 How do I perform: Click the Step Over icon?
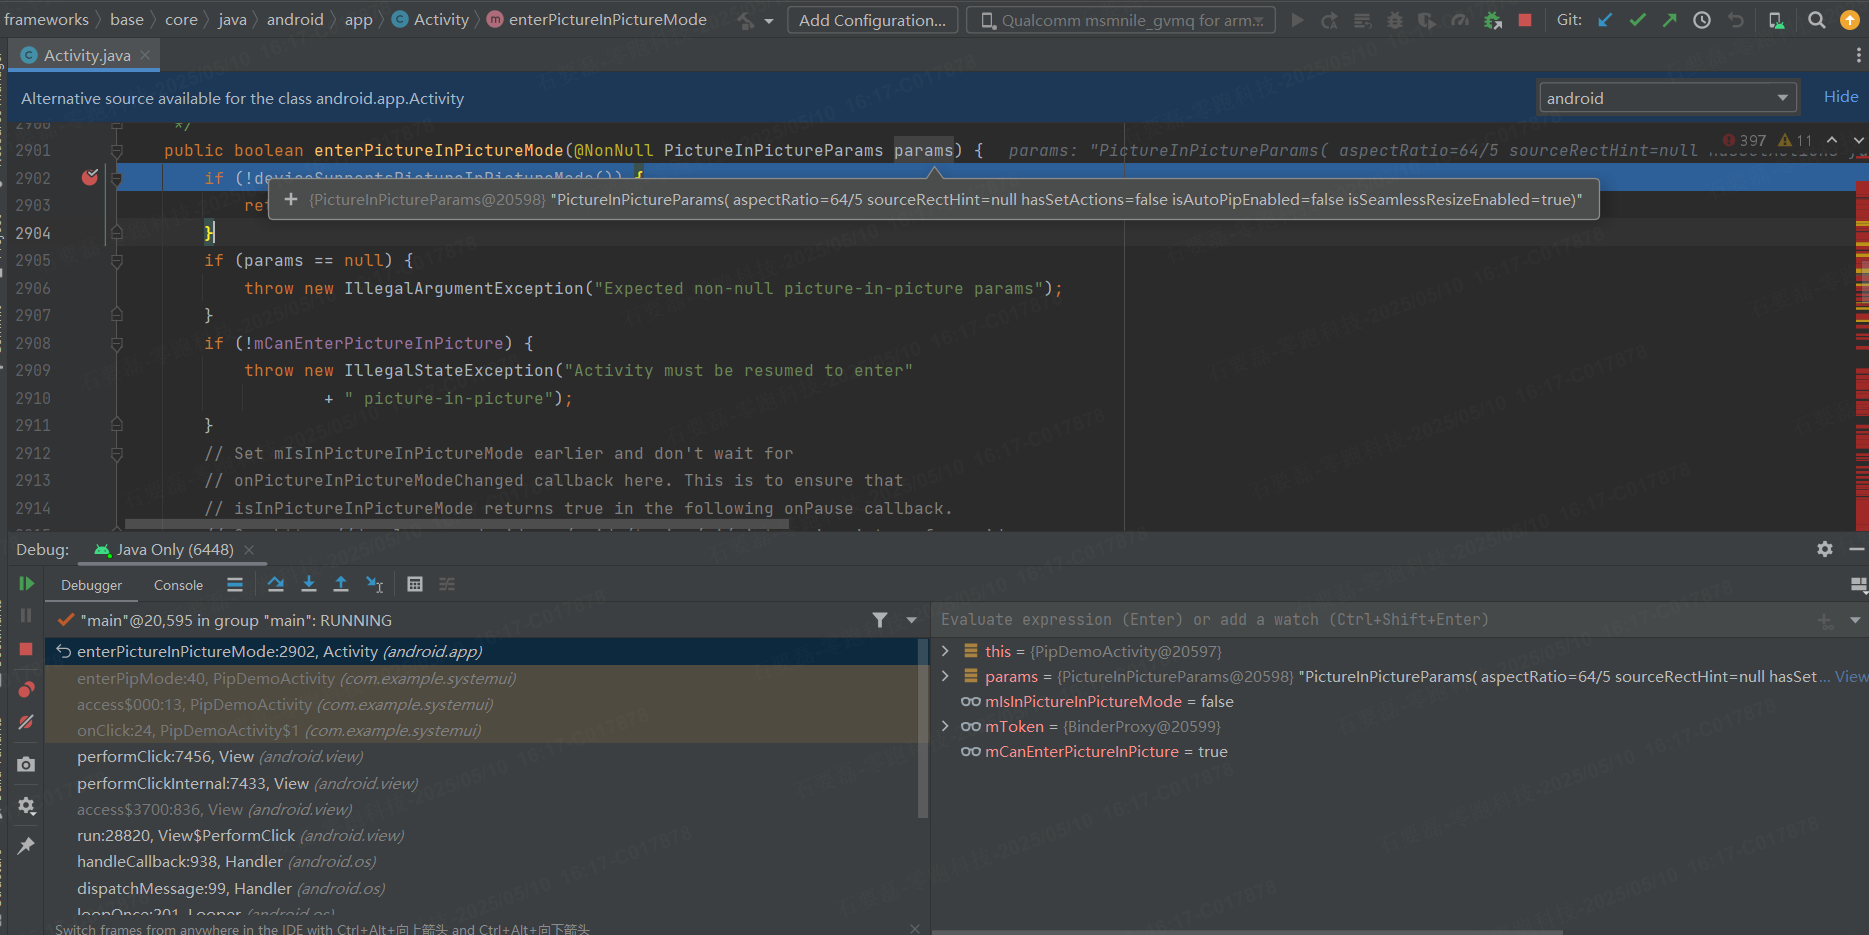[x=276, y=584]
